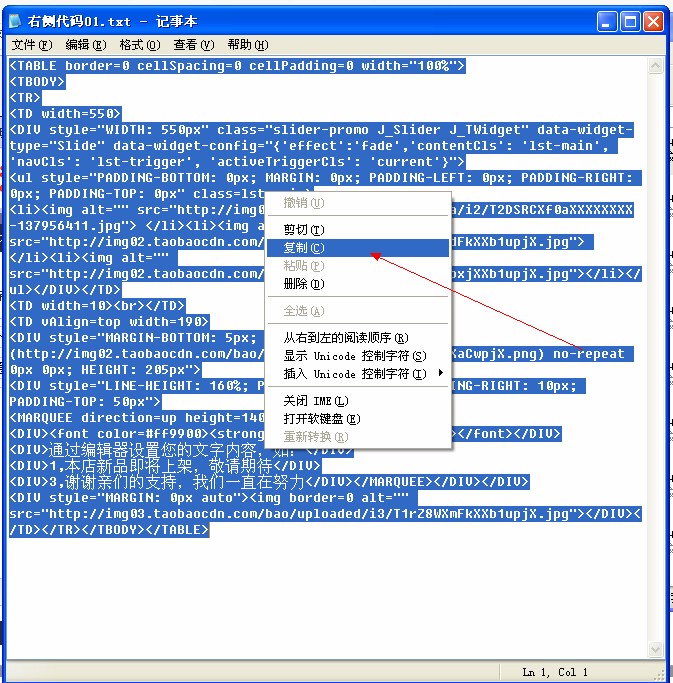The width and height of the screenshot is (673, 683).
Task: Click the <TD vAlign=top width=190> line
Action: [x=109, y=322]
